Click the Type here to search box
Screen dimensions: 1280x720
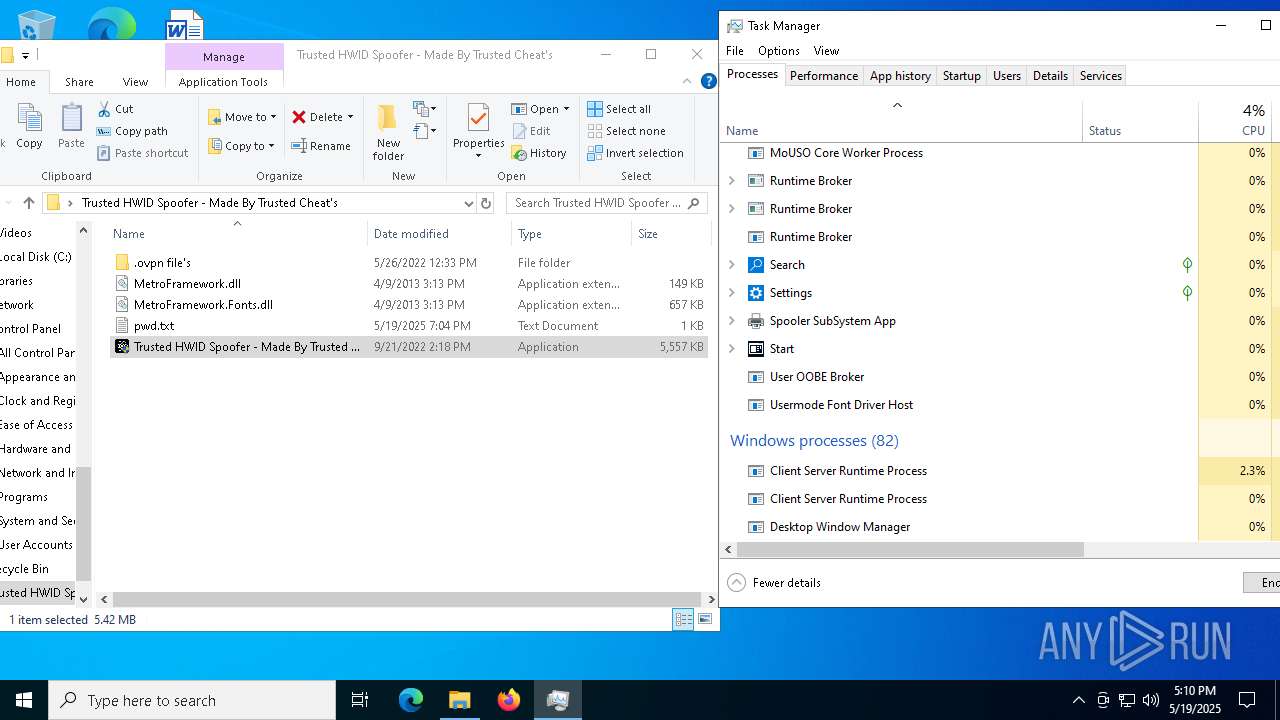click(192, 700)
